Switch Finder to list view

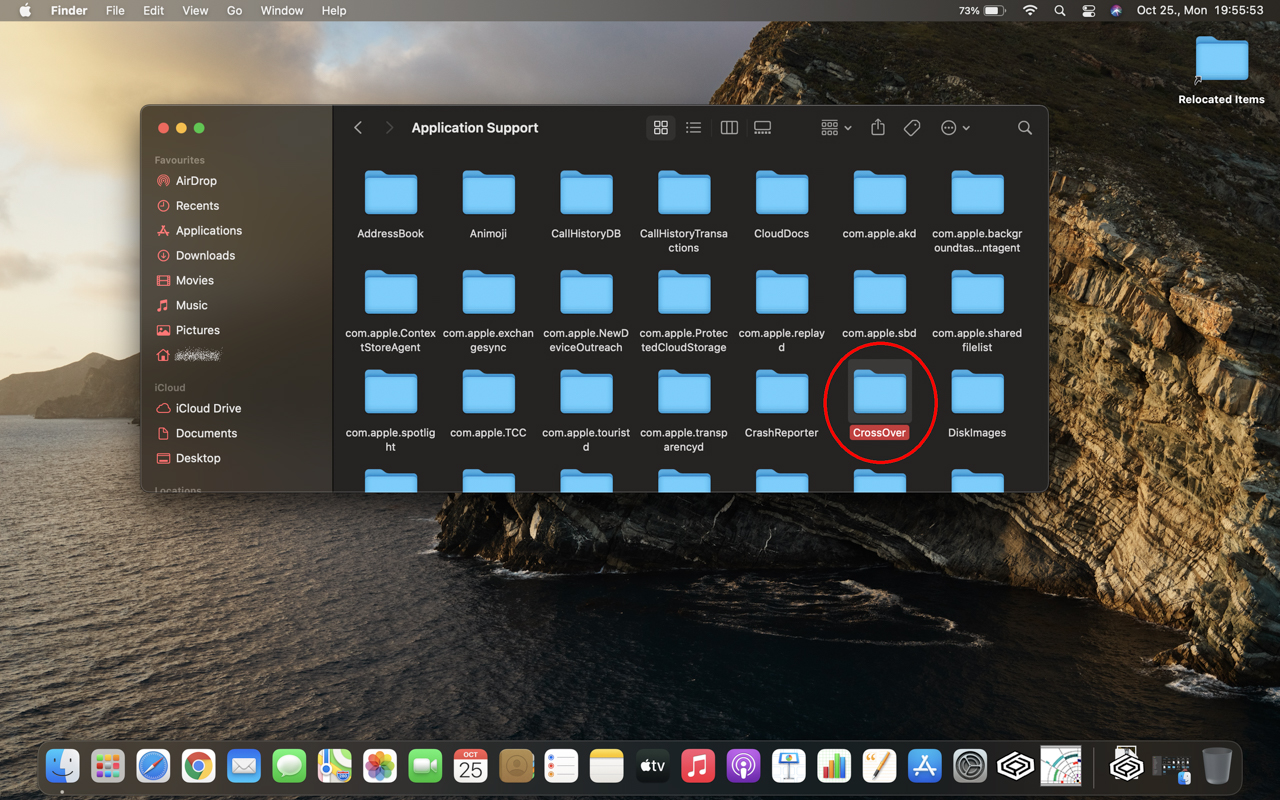(x=694, y=128)
